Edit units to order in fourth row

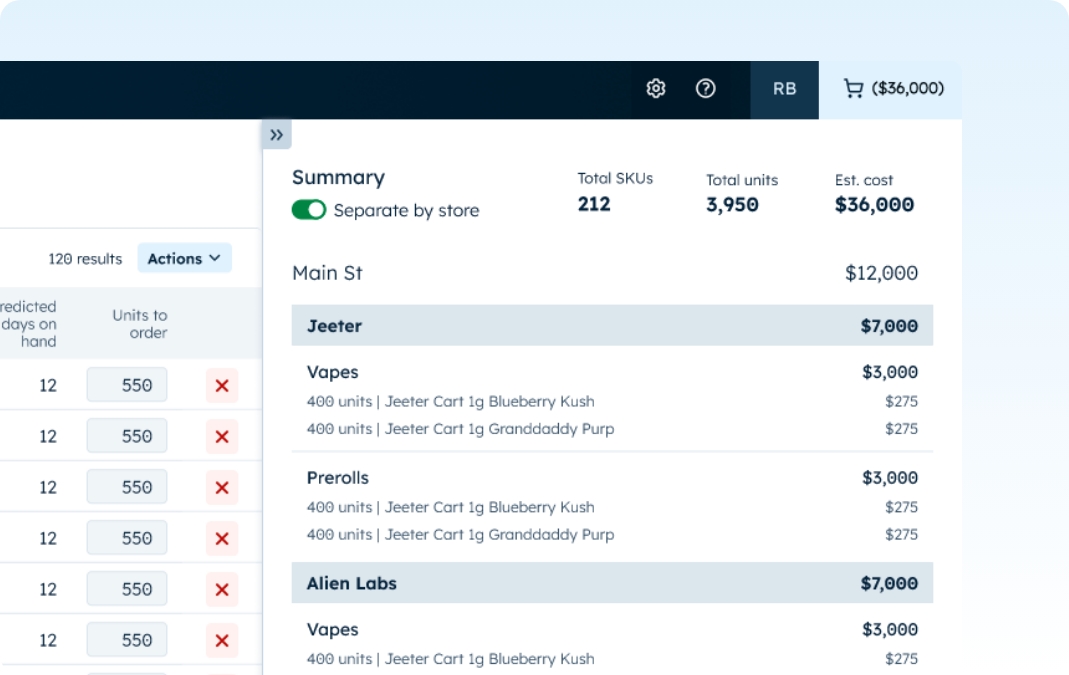pyautogui.click(x=127, y=538)
